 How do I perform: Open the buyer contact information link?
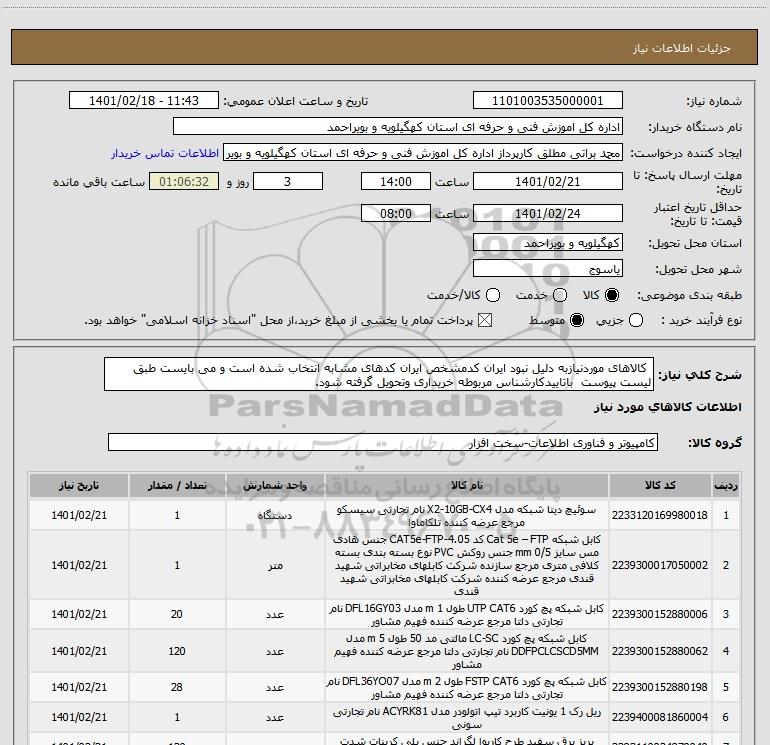pos(165,153)
